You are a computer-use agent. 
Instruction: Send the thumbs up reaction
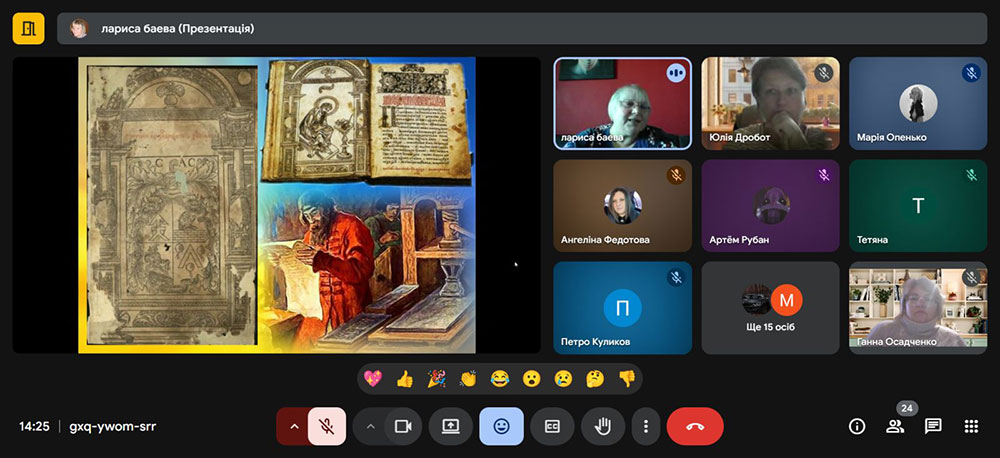tap(404, 379)
